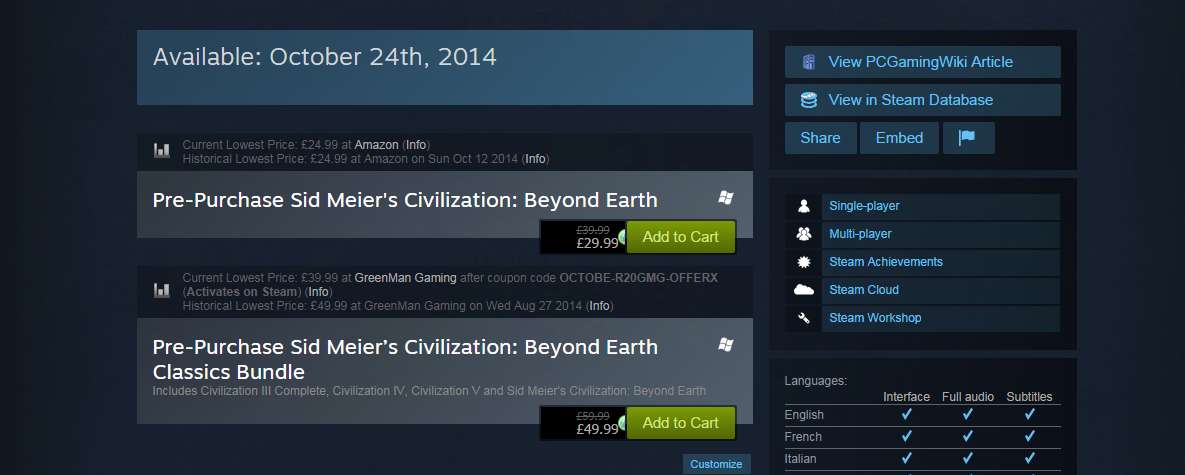The image size is (1185, 475).
Task: Open price chart icon for Classics Bundle
Action: (162, 290)
